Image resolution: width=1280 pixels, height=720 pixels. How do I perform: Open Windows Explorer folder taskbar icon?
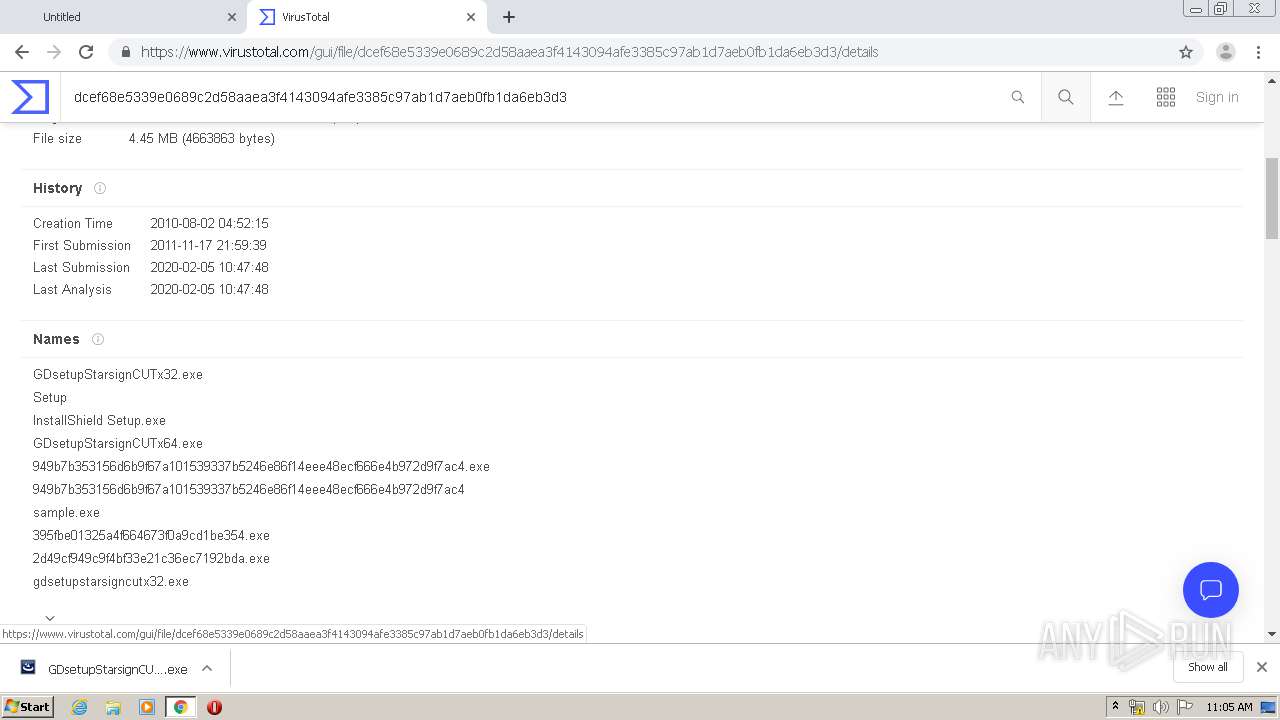(x=113, y=707)
